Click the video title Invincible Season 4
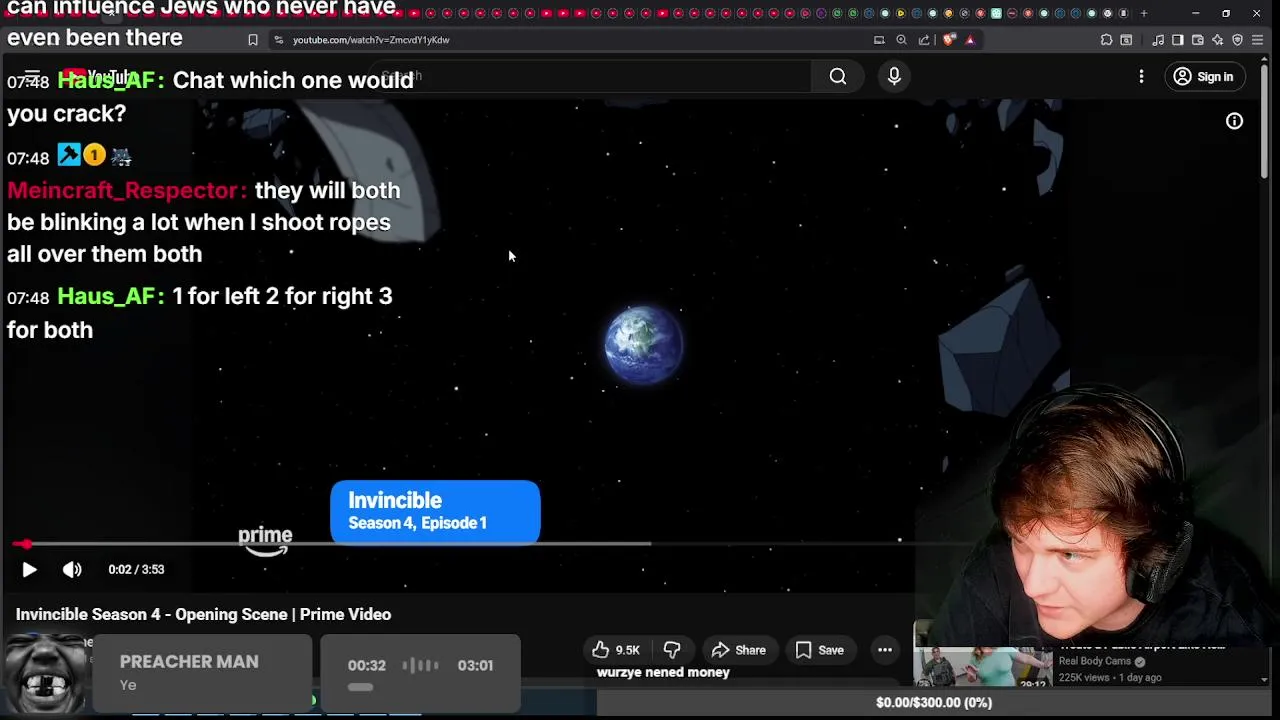The width and height of the screenshot is (1280, 720). [203, 614]
